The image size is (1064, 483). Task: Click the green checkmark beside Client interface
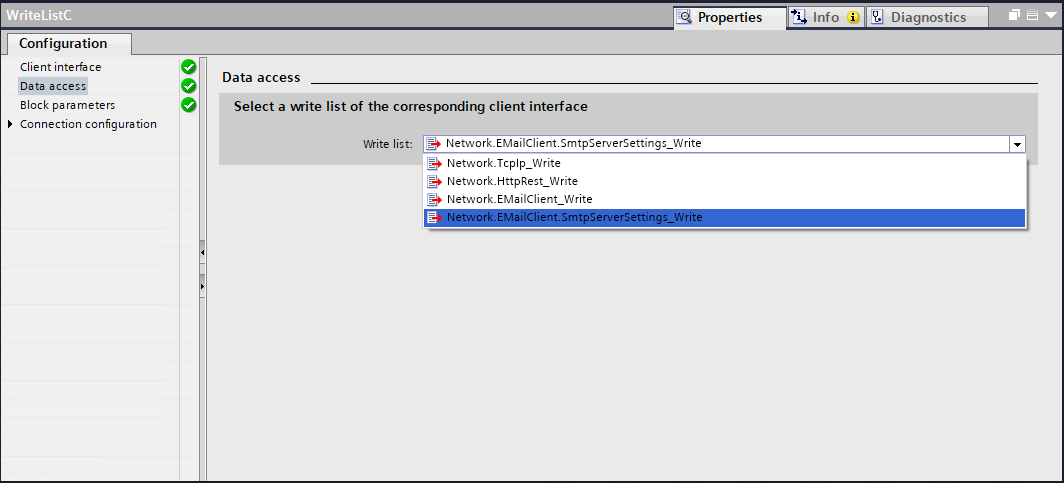[x=188, y=67]
